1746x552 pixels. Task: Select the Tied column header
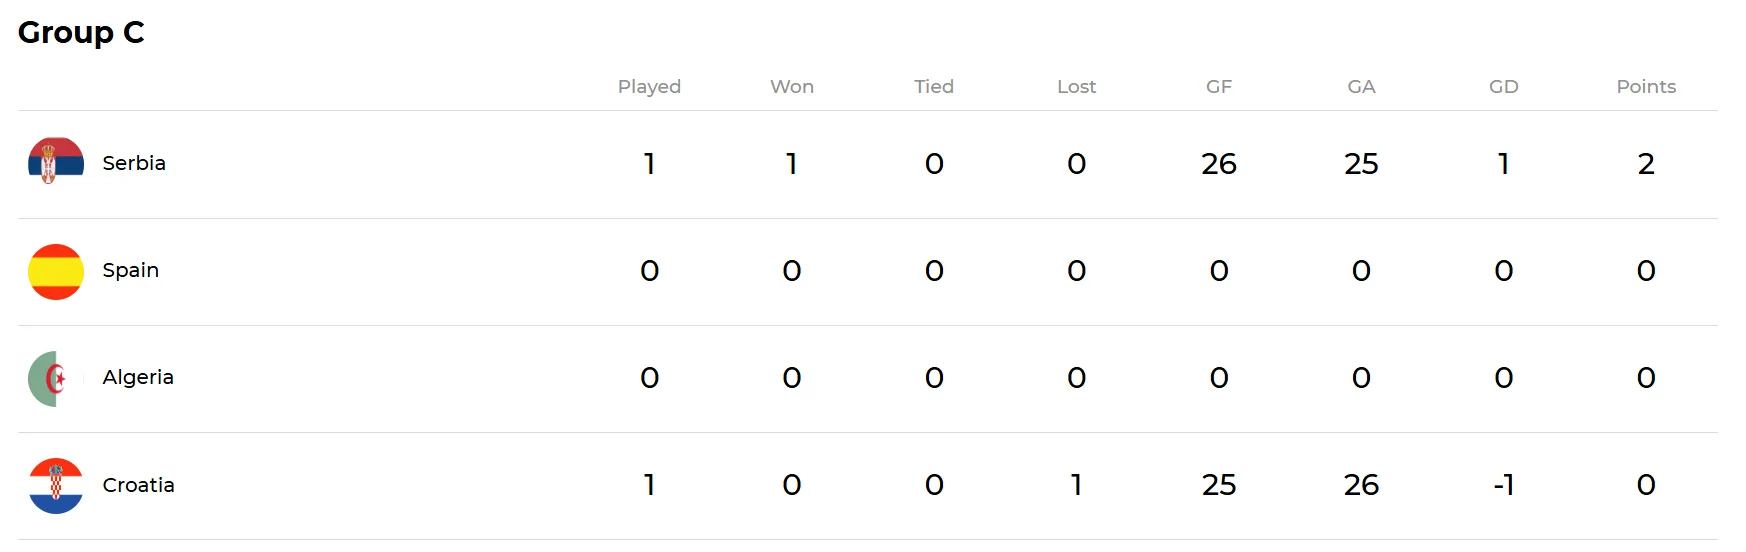[x=934, y=87]
